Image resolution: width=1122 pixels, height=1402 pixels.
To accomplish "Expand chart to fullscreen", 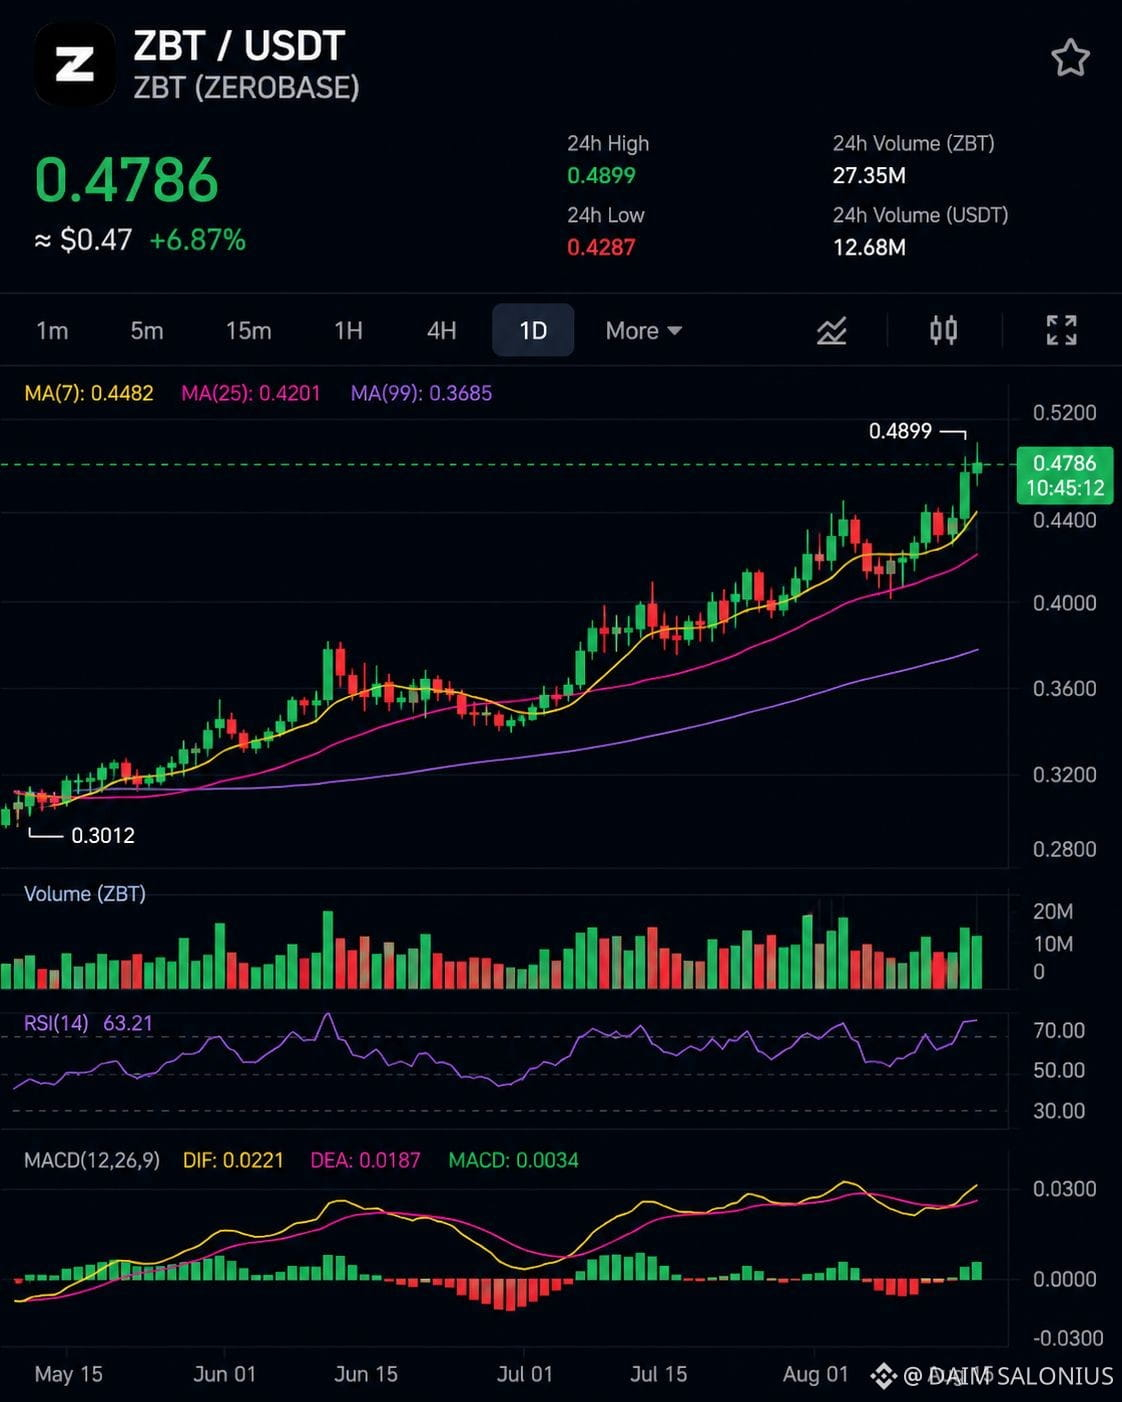I will [1062, 330].
